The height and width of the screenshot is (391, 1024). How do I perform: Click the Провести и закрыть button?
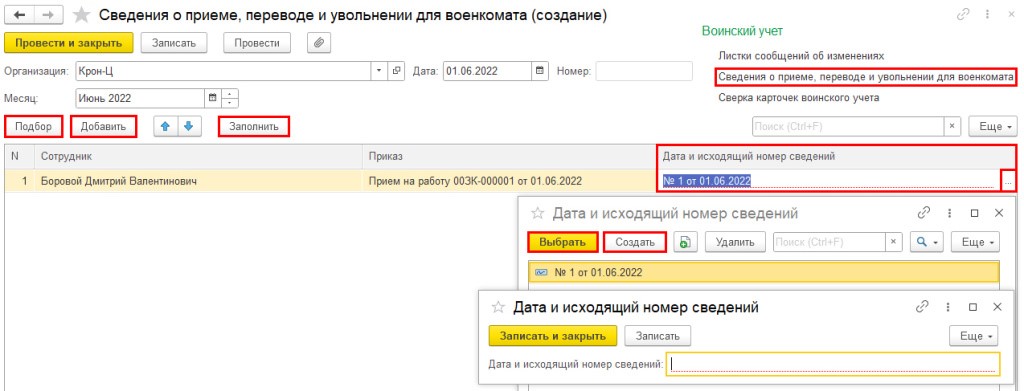[x=69, y=43]
